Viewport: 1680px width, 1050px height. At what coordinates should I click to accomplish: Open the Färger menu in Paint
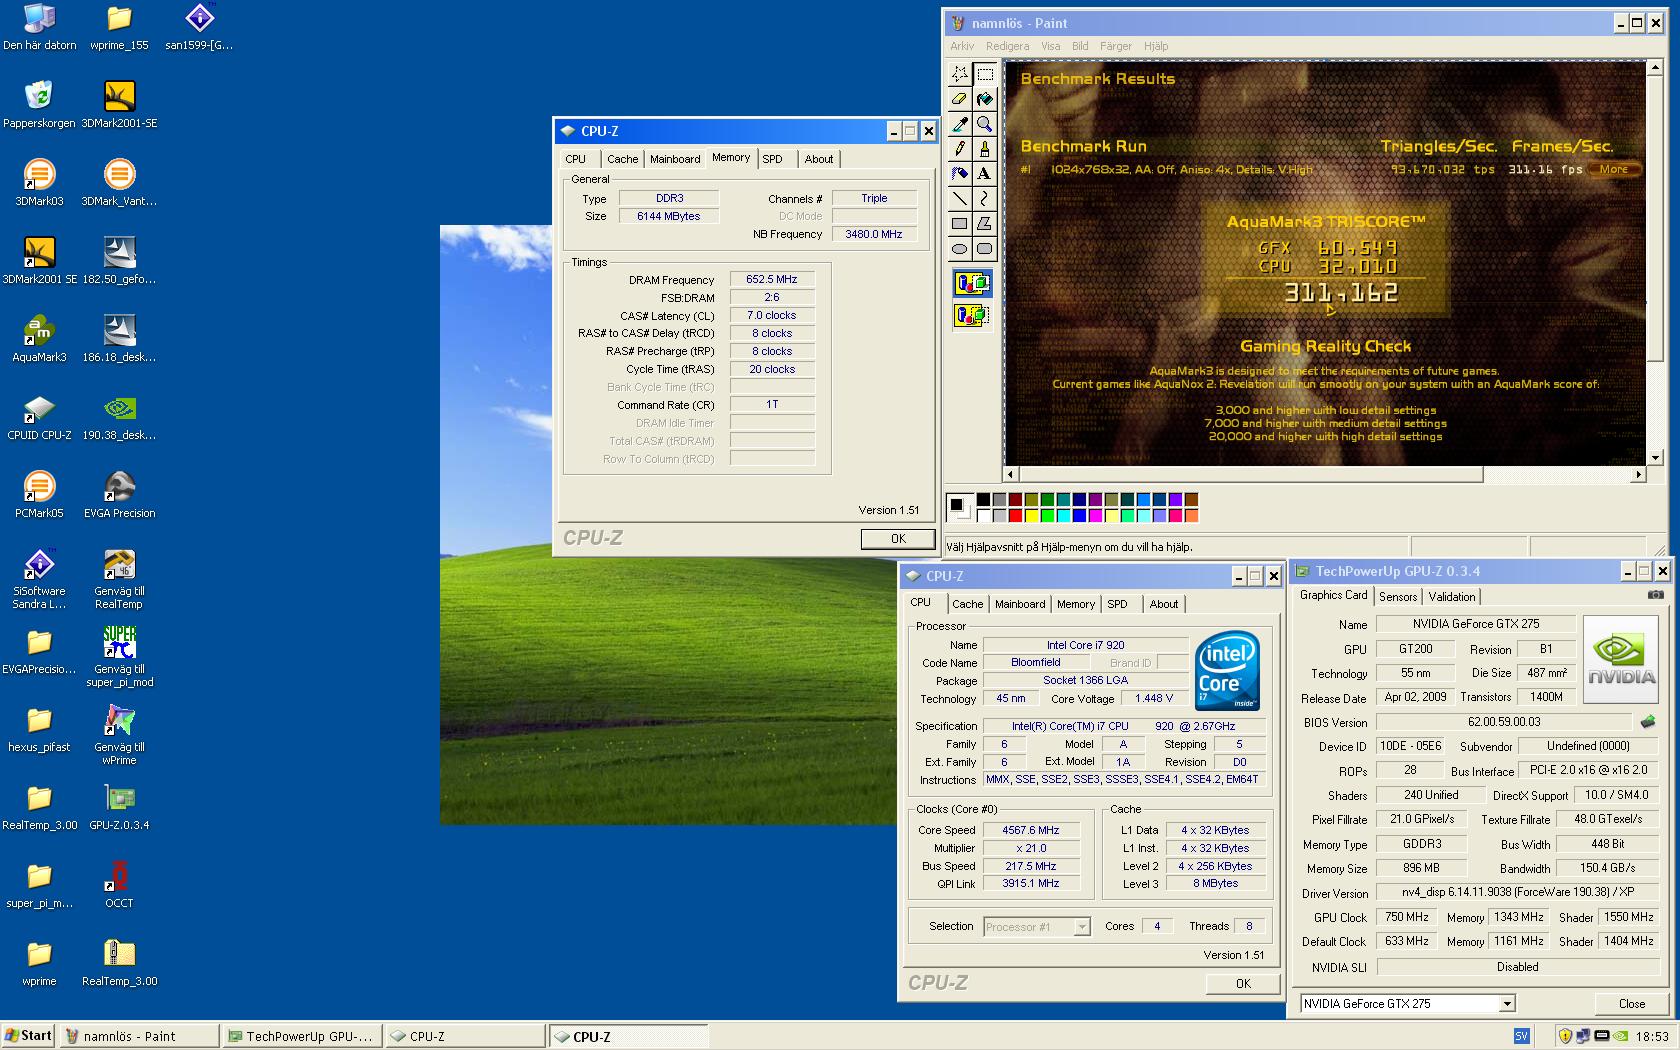click(1116, 46)
